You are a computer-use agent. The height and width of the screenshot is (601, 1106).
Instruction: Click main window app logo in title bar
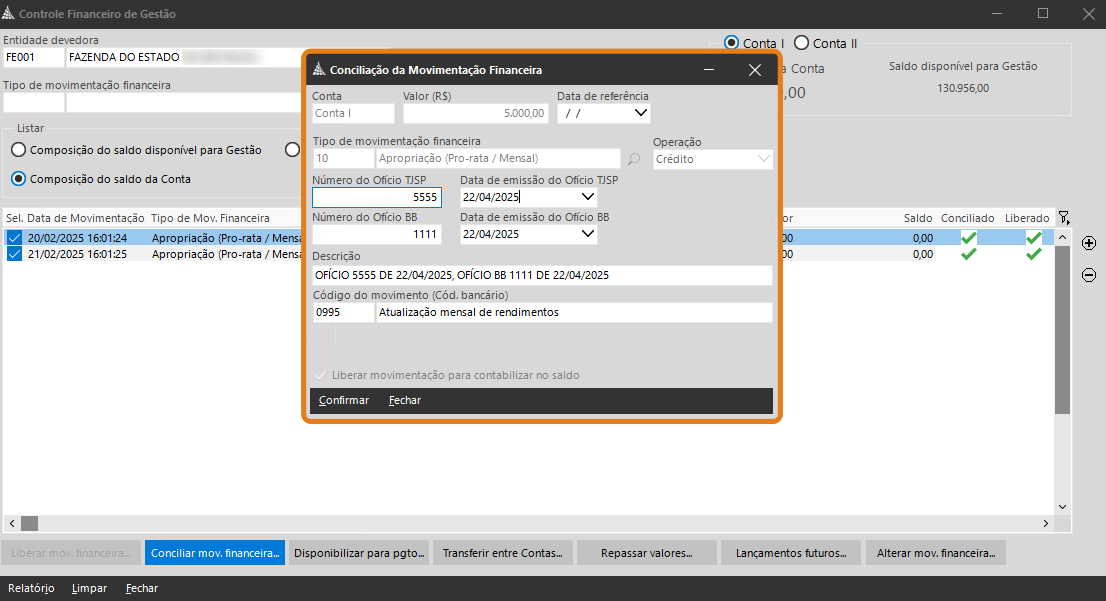tap(8, 13)
